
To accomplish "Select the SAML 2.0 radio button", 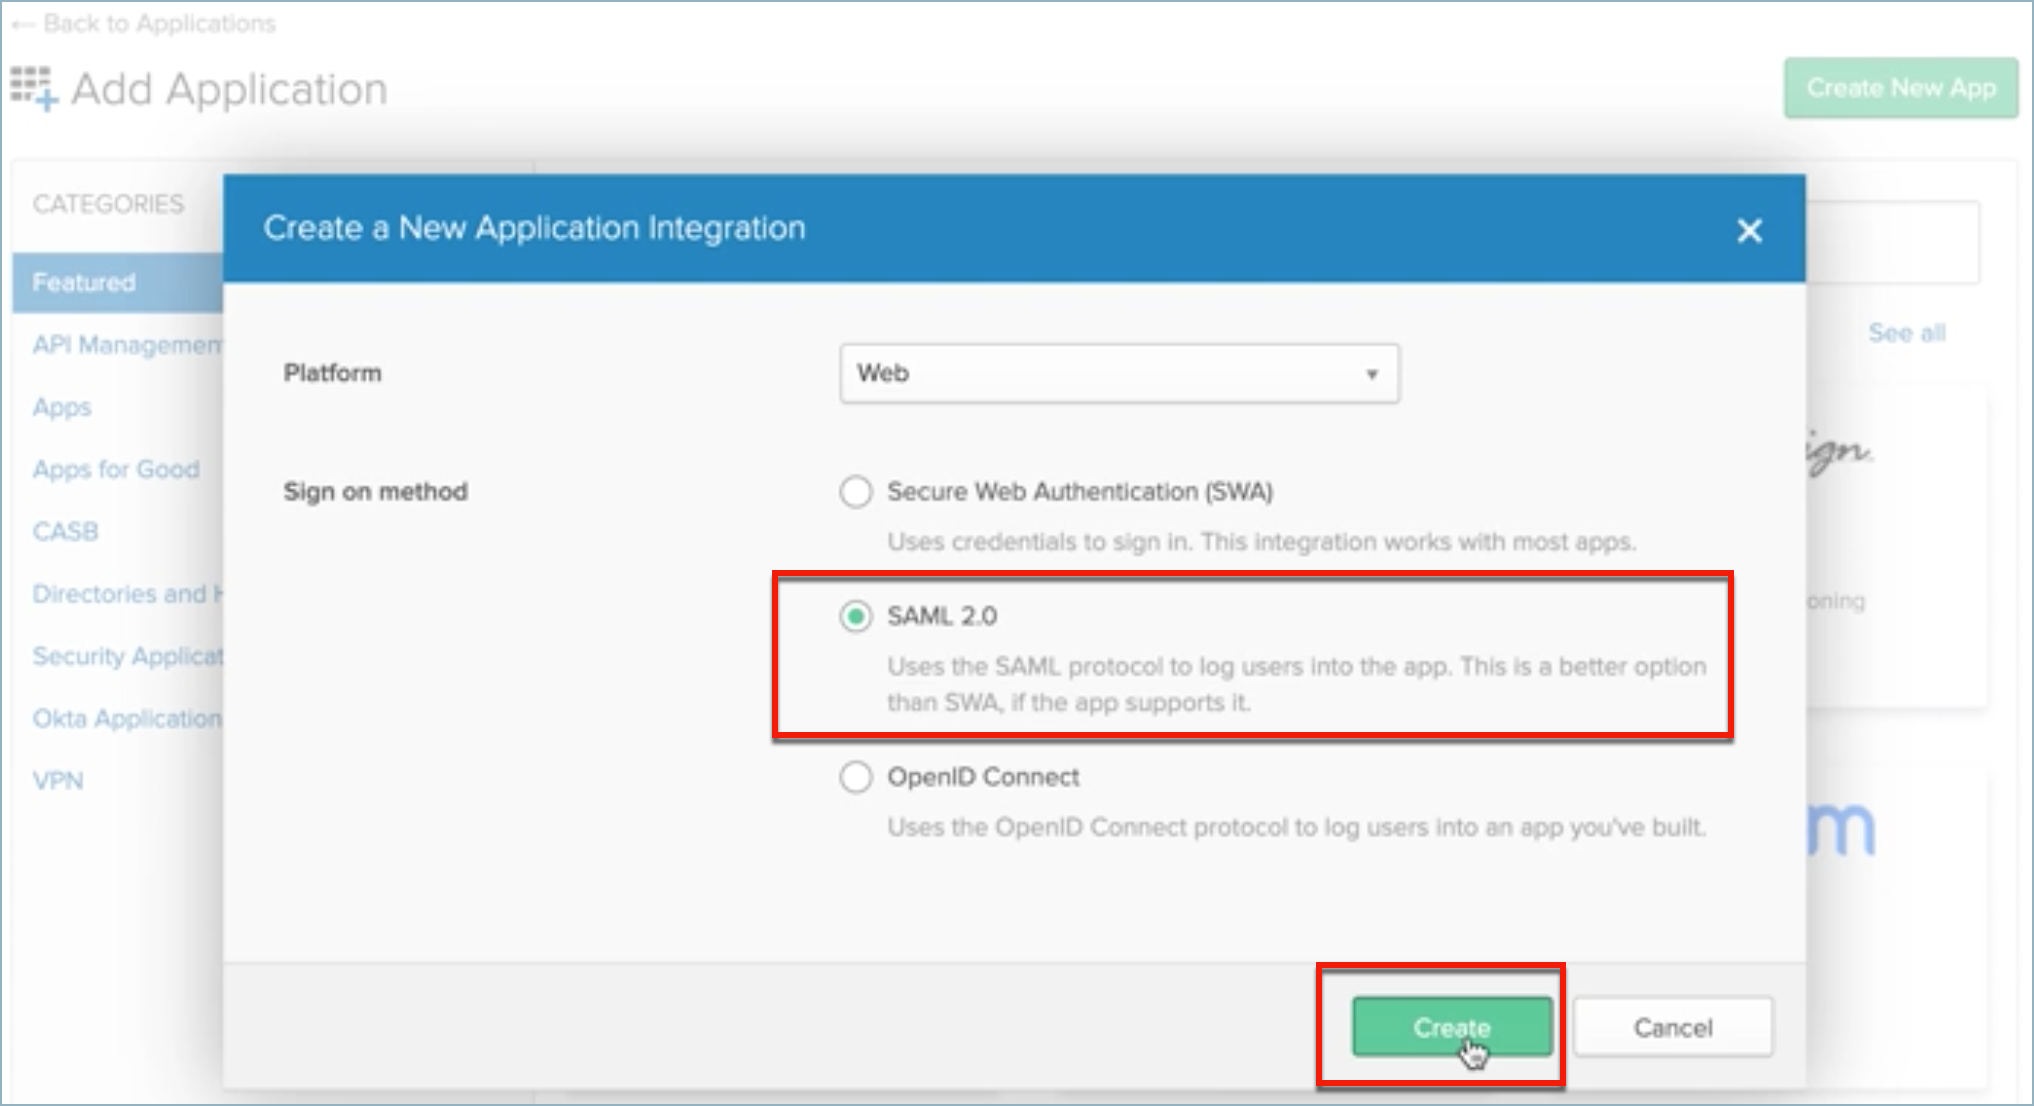I will 855,617.
